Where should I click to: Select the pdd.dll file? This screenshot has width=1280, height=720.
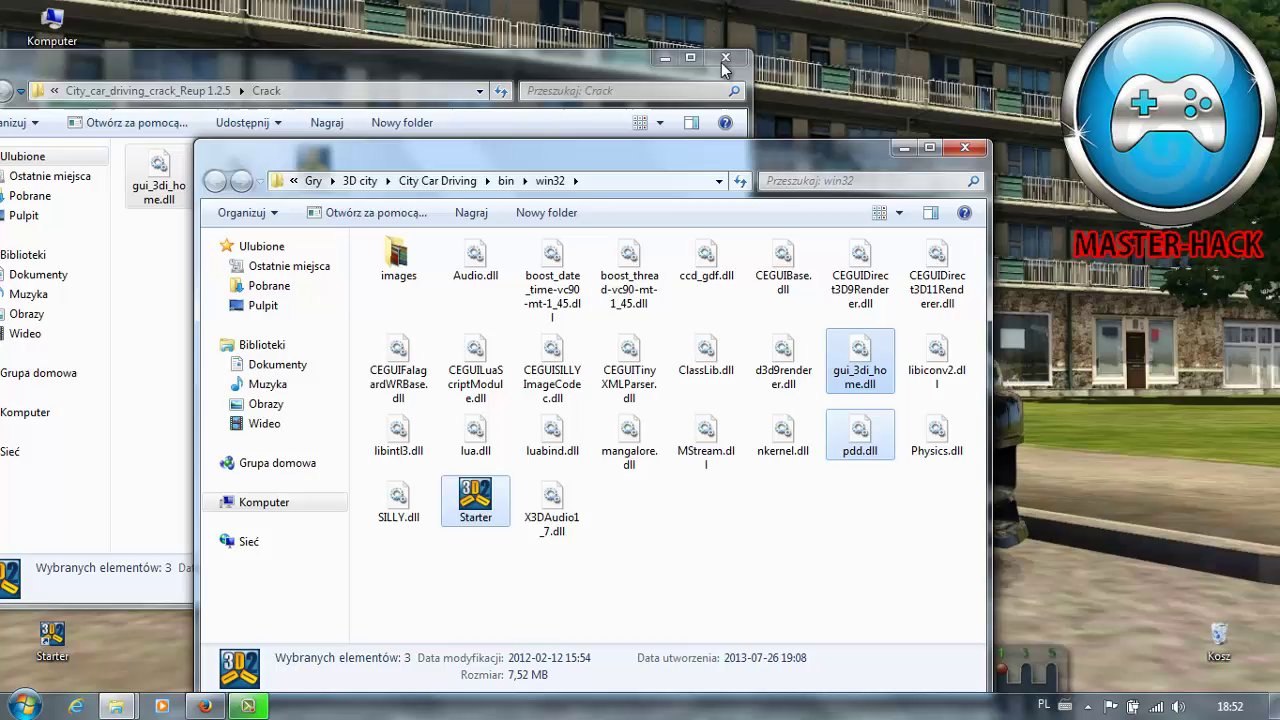click(860, 437)
